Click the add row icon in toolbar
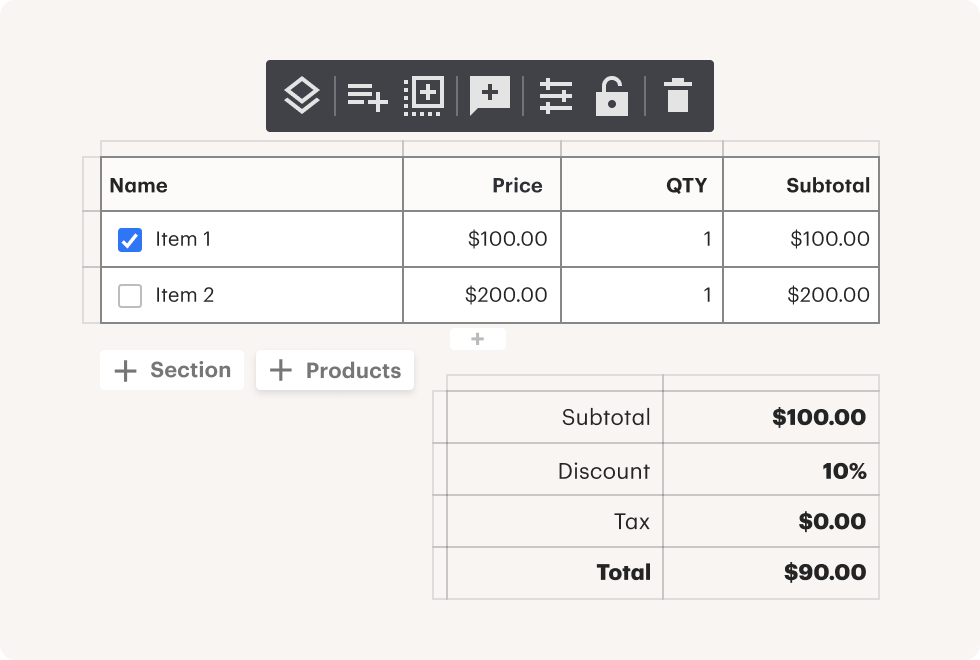The height and width of the screenshot is (660, 980). point(368,97)
